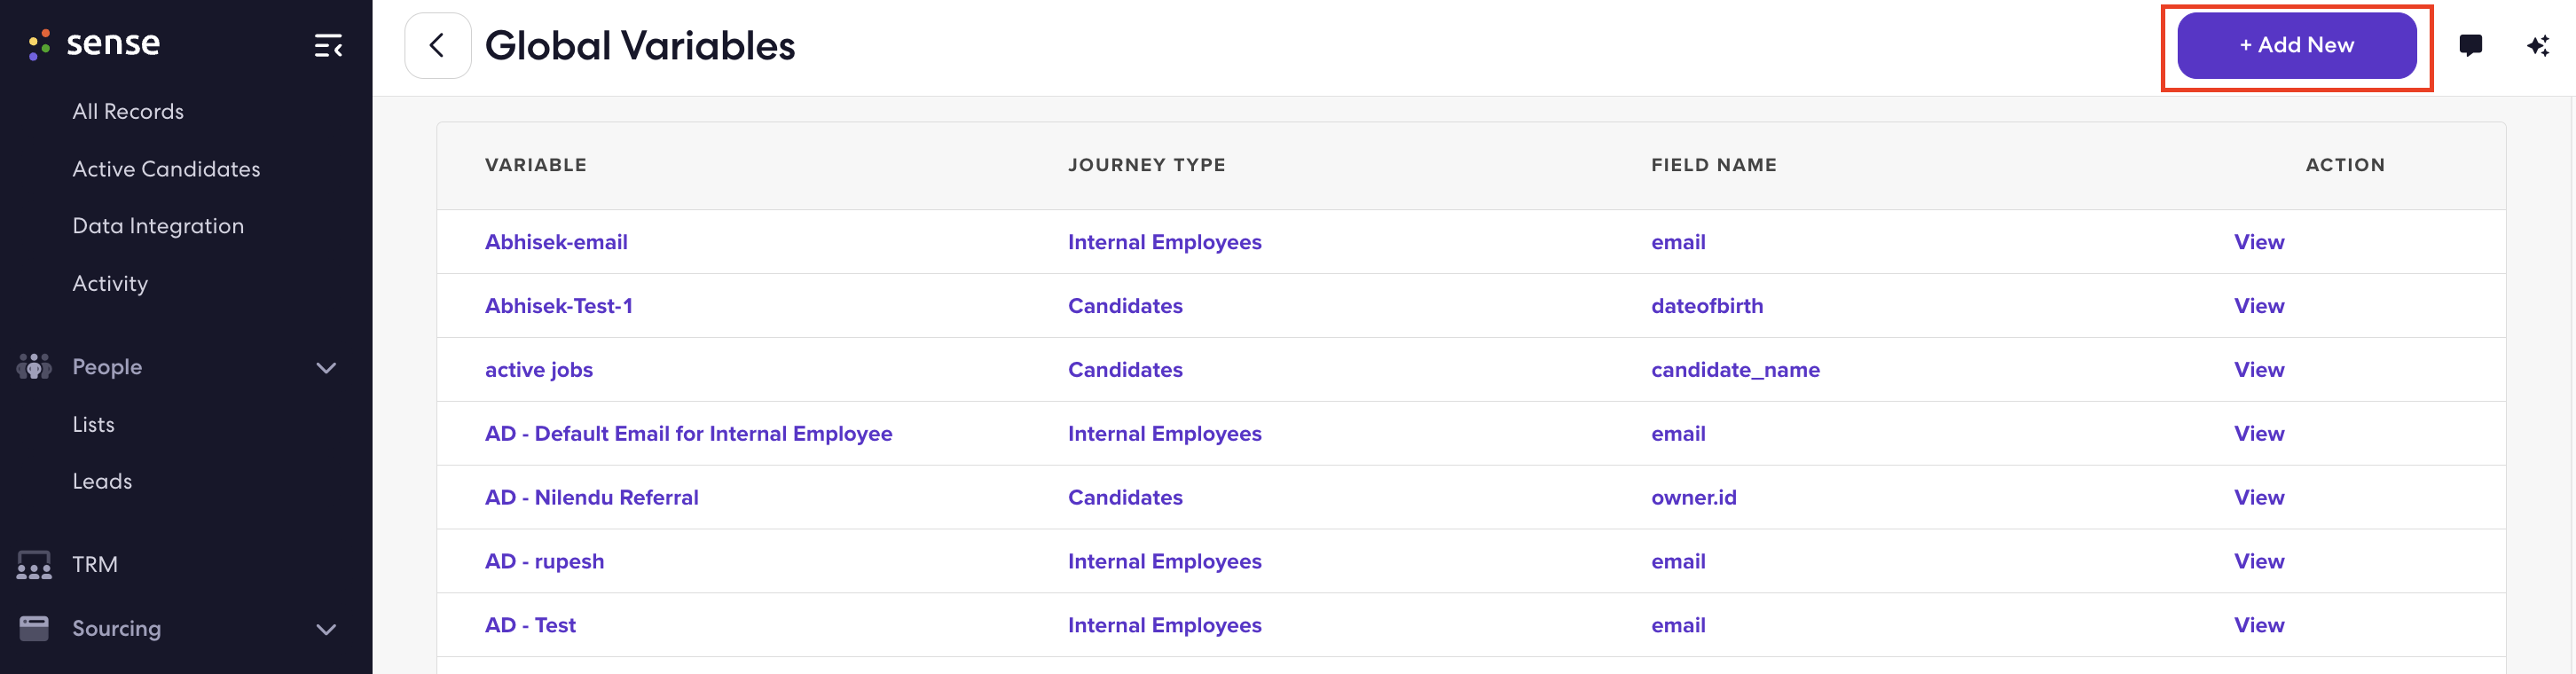Click the Sense logo

click(94, 44)
